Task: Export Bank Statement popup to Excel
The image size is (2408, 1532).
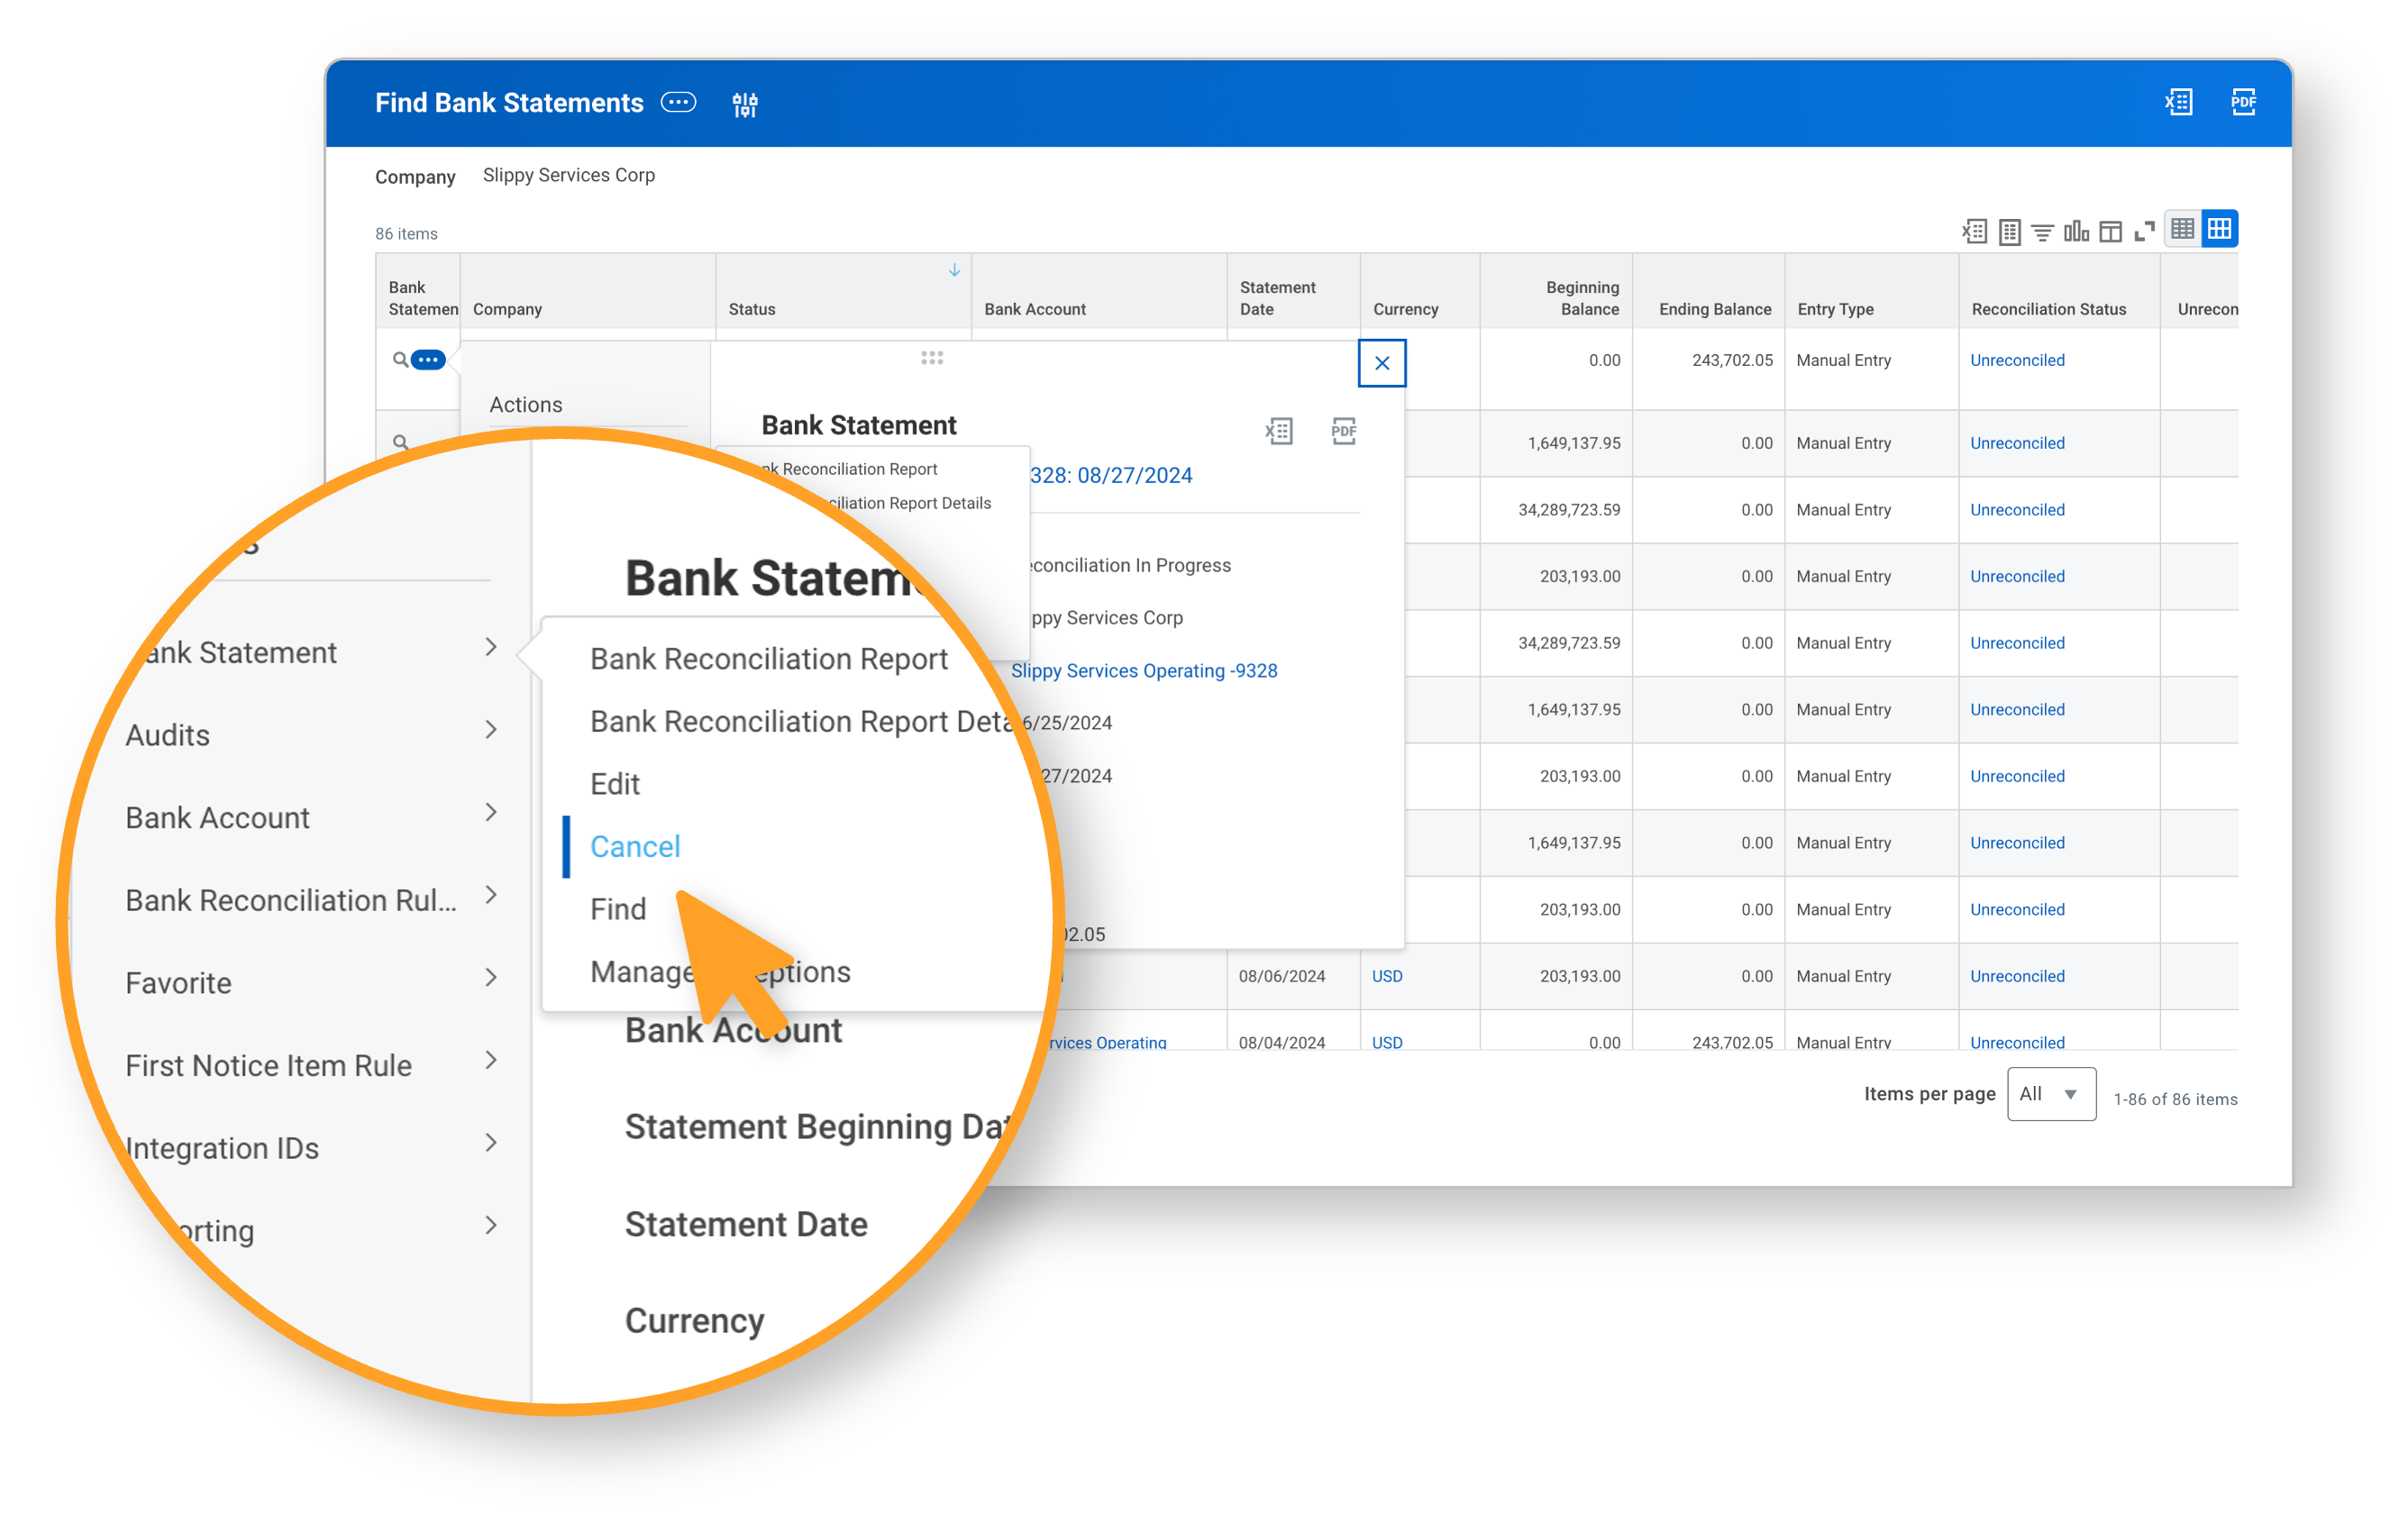Action: coord(1279,431)
